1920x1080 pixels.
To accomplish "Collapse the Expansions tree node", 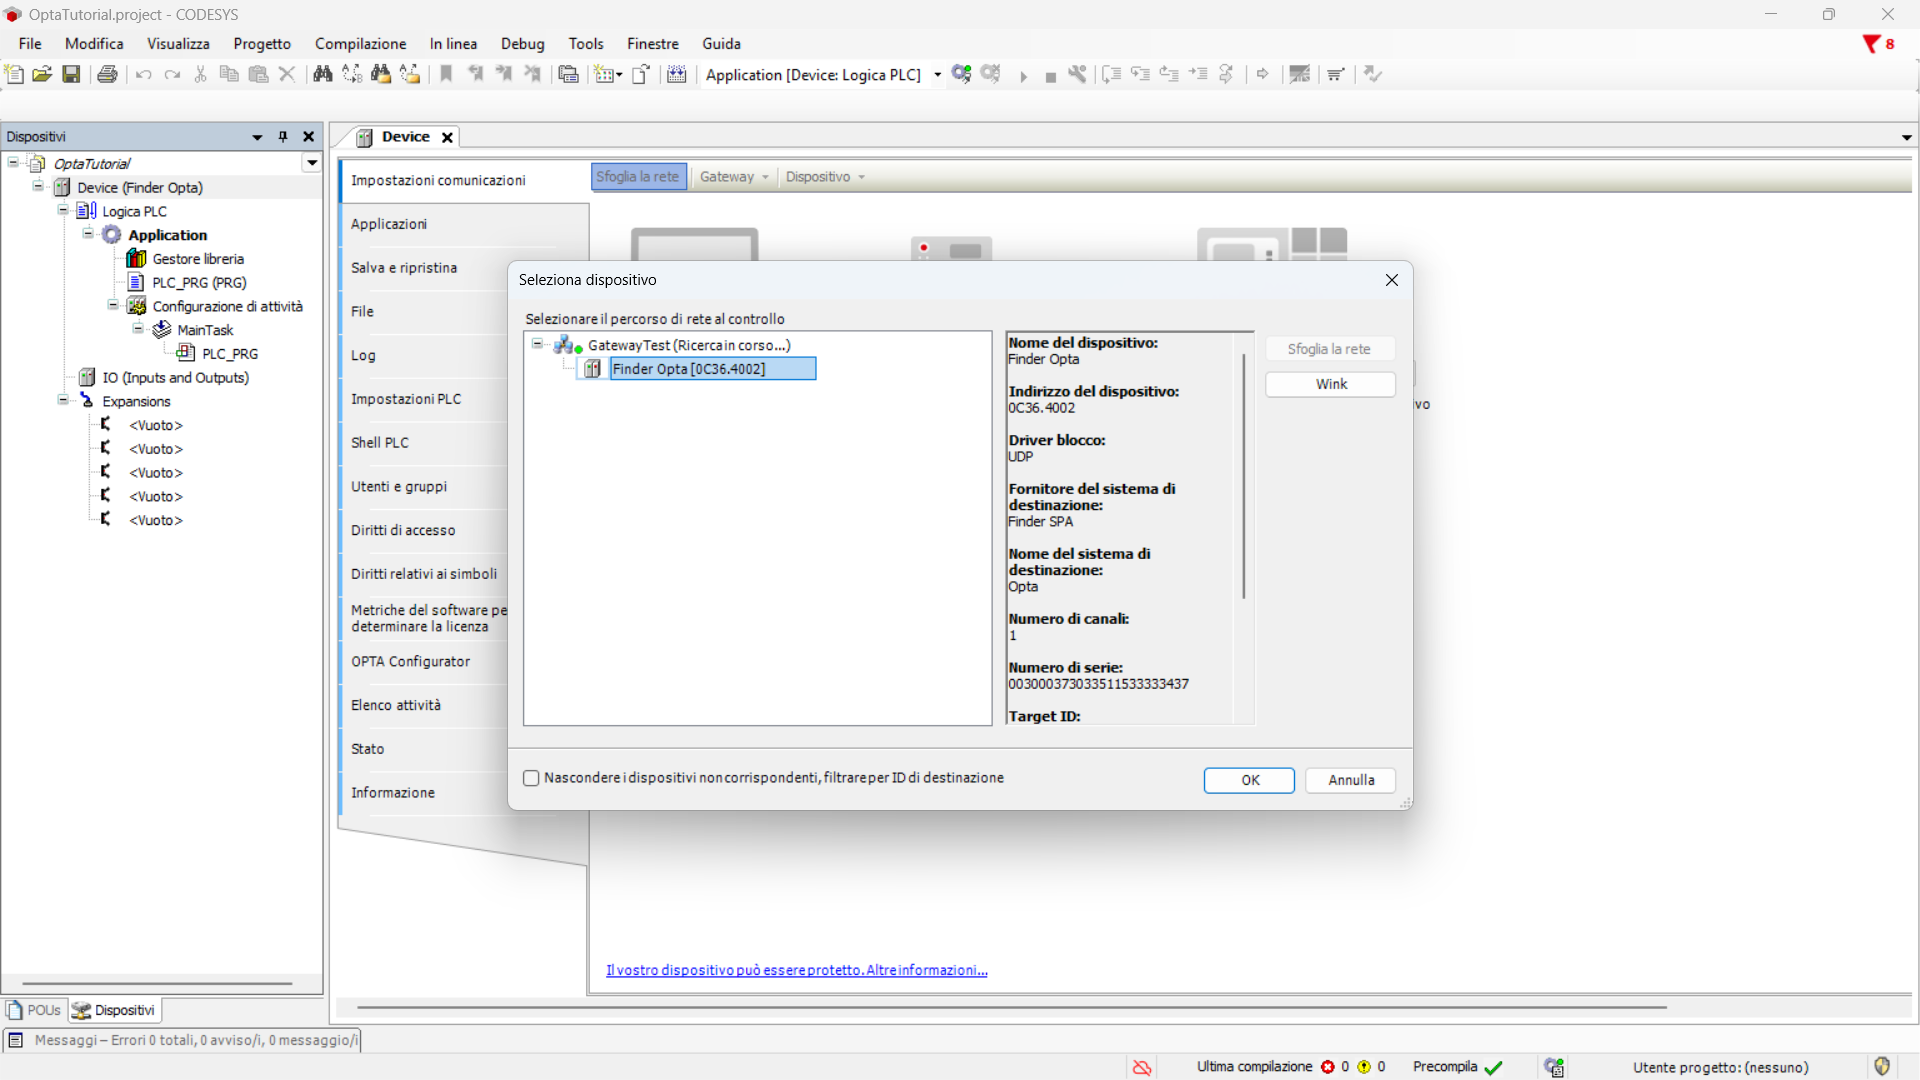I will click(63, 401).
